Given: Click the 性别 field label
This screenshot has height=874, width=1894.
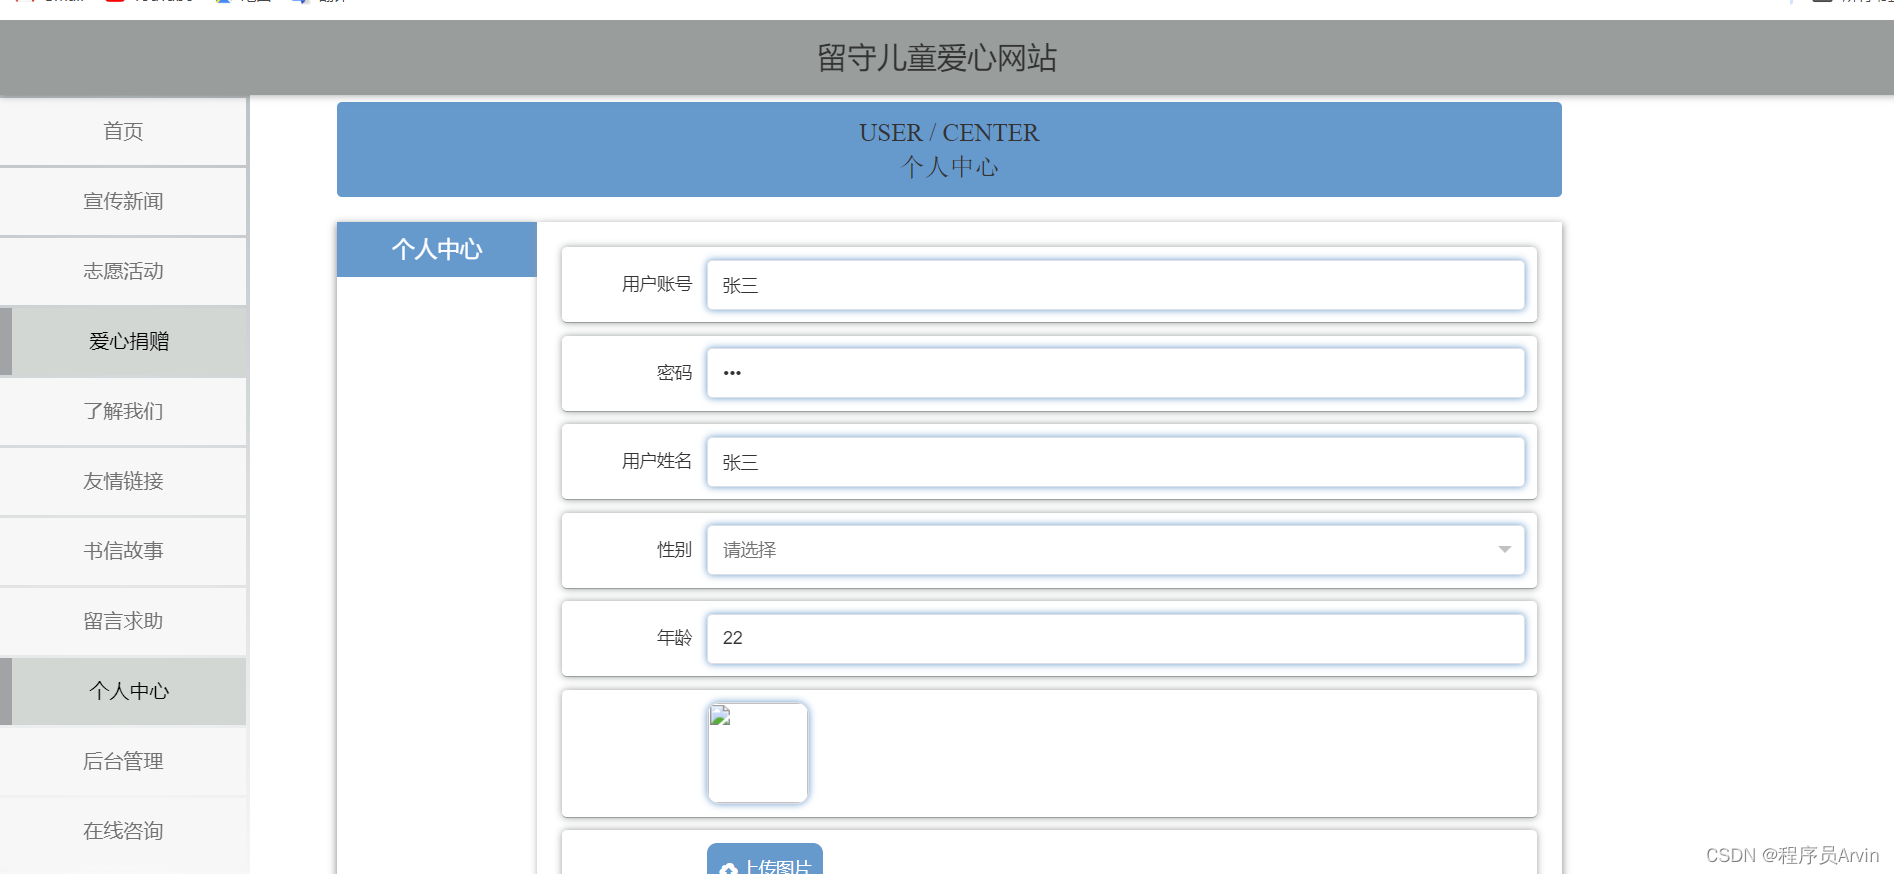Looking at the screenshot, I should (x=675, y=549).
